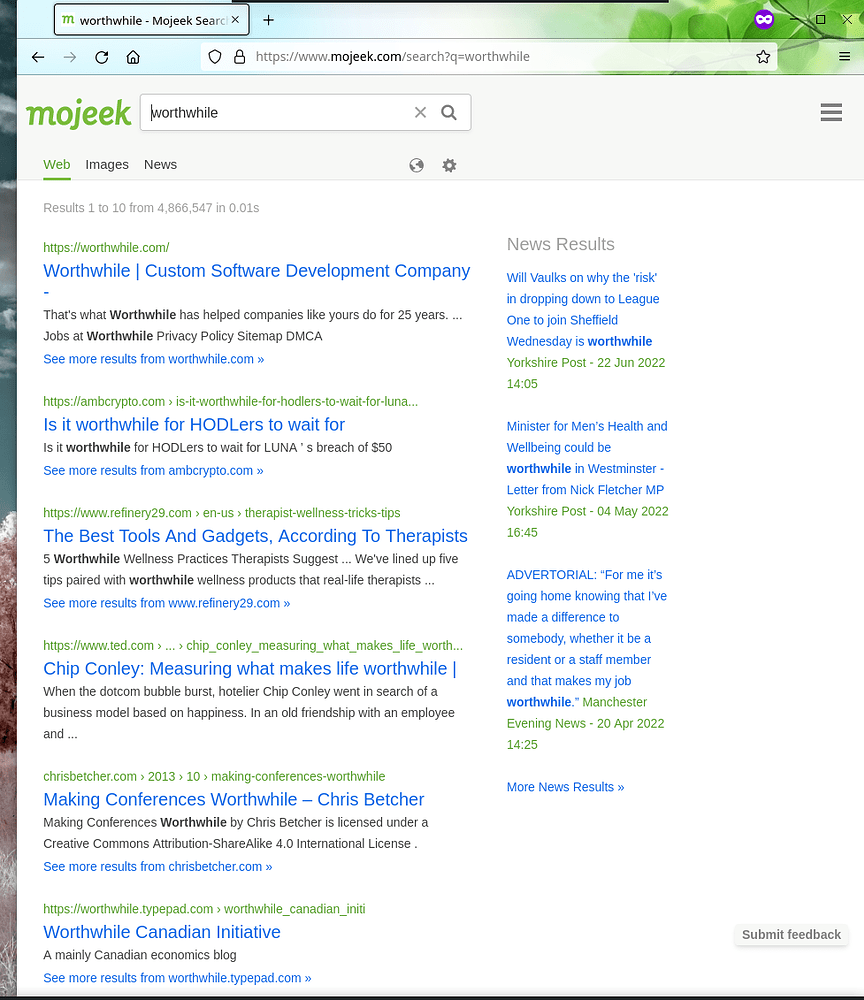See more results from ambcrypto.com
864x1000 pixels.
pos(153,471)
